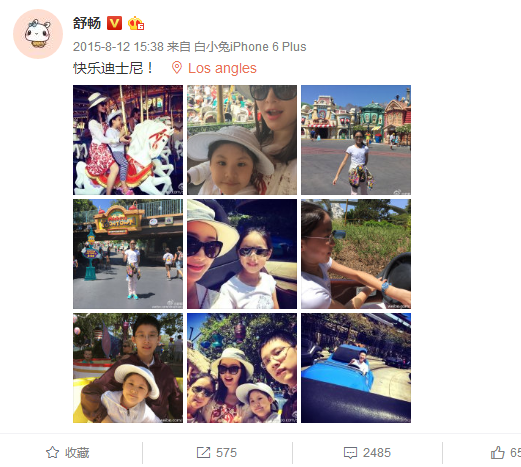Open the carousel horse ride photo

(128, 140)
